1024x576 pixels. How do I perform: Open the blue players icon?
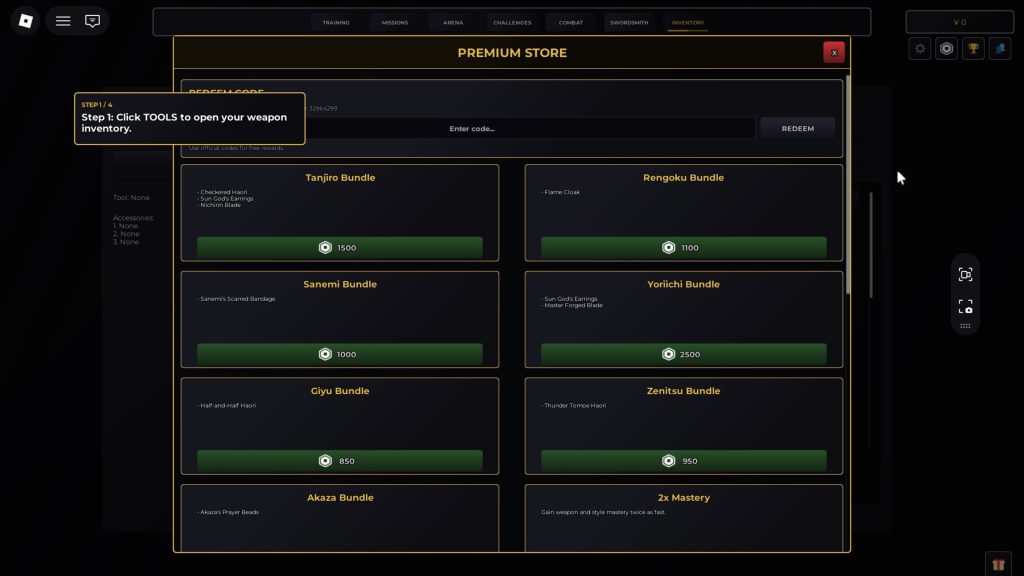tap(999, 48)
